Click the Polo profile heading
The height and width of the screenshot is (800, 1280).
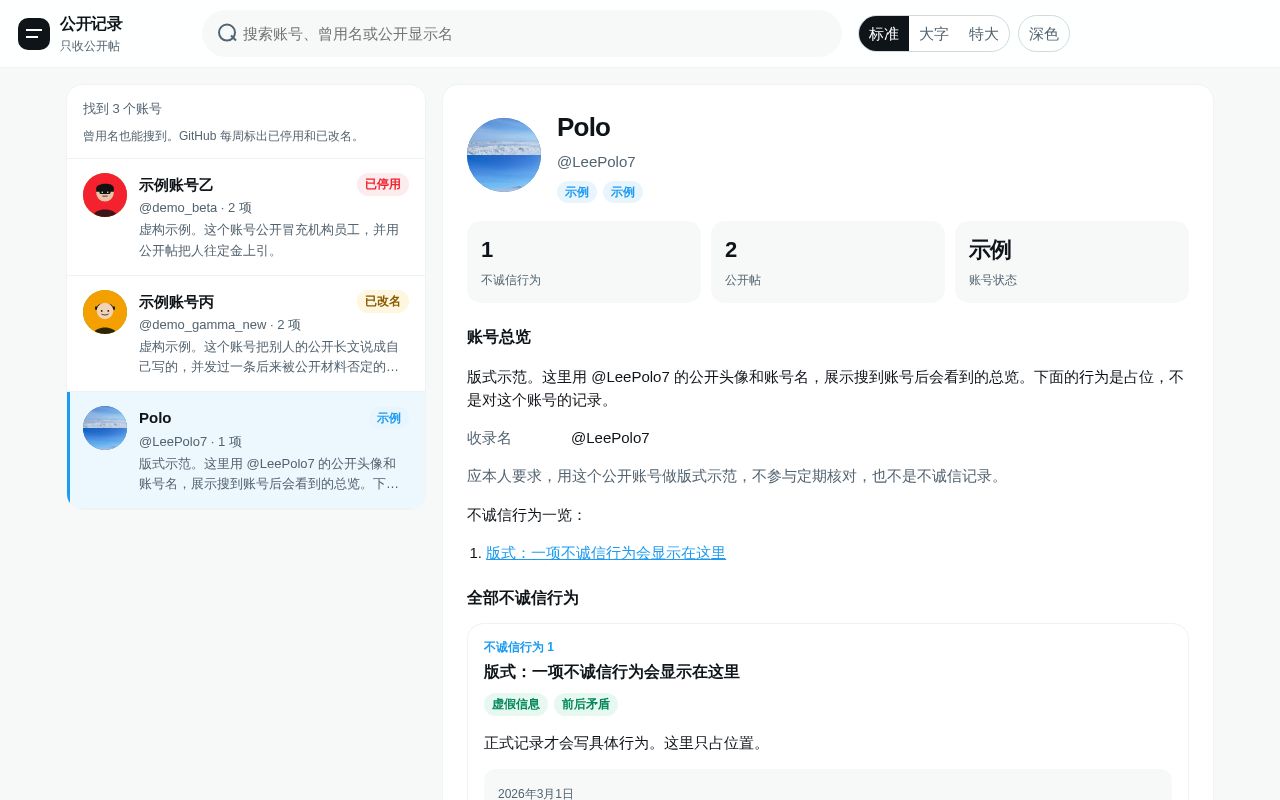click(584, 128)
